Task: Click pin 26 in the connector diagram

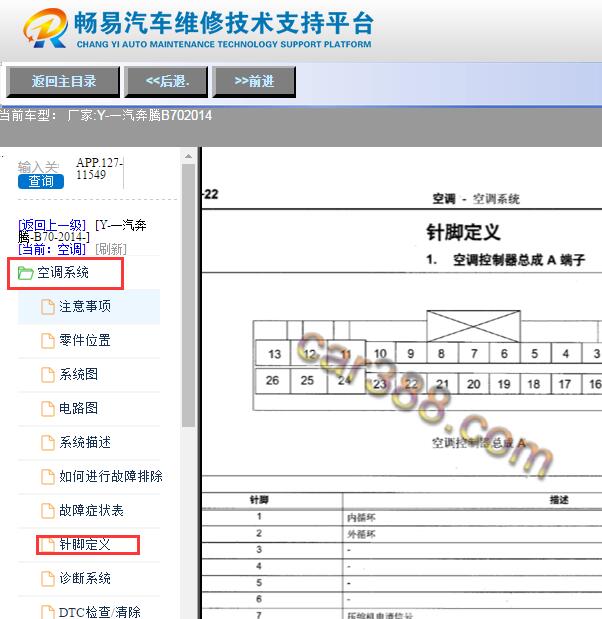Action: click(272, 381)
